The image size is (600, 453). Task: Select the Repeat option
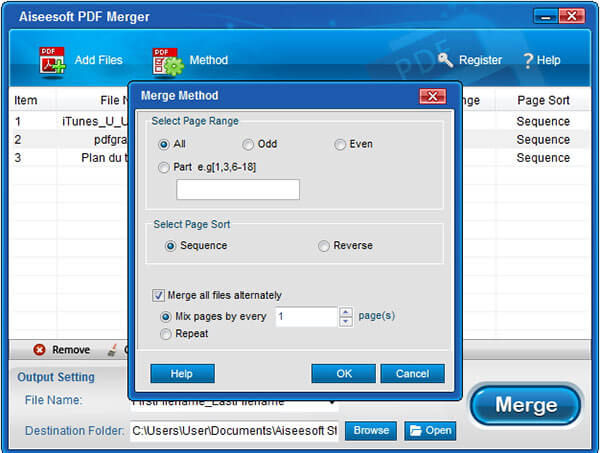coord(165,334)
